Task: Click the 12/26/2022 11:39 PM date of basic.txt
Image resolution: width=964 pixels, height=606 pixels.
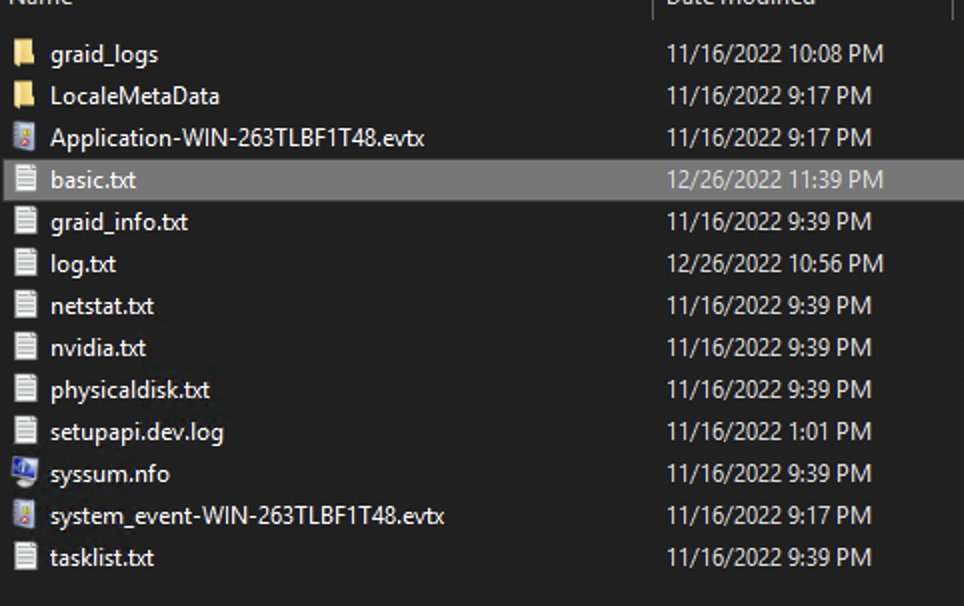Action: tap(775, 179)
